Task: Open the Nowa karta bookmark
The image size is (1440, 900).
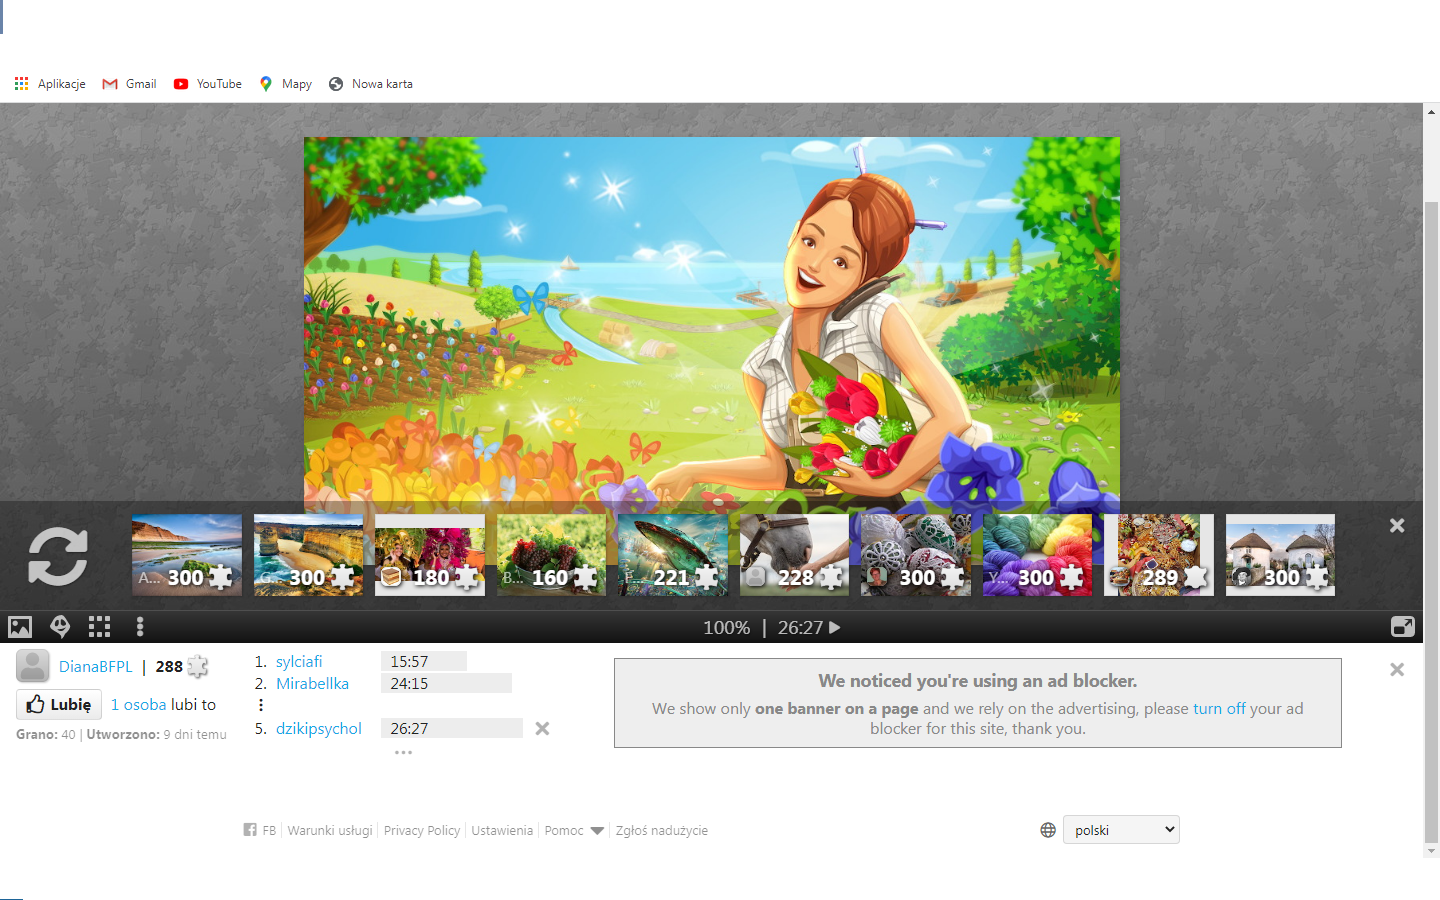Action: point(371,84)
